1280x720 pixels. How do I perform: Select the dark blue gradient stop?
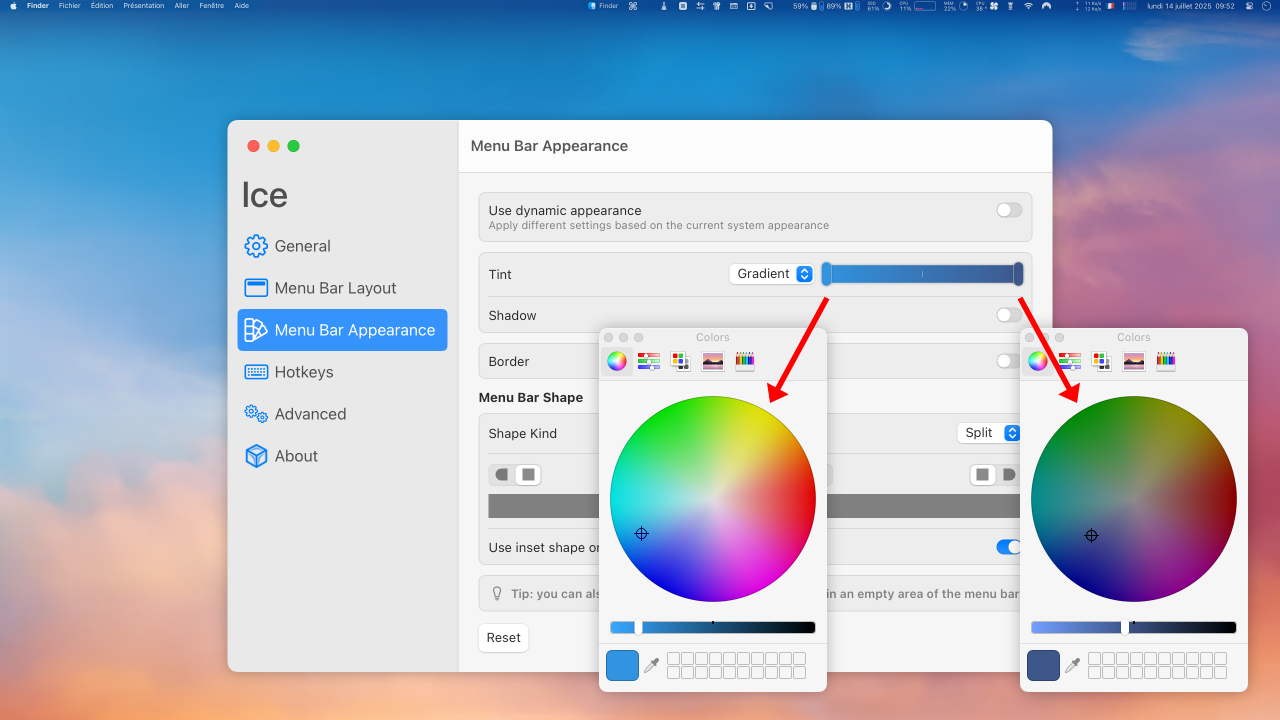click(x=1018, y=274)
